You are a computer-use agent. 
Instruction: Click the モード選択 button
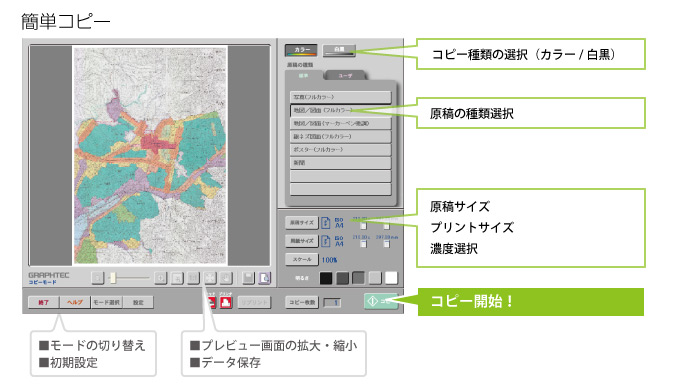[x=107, y=302]
